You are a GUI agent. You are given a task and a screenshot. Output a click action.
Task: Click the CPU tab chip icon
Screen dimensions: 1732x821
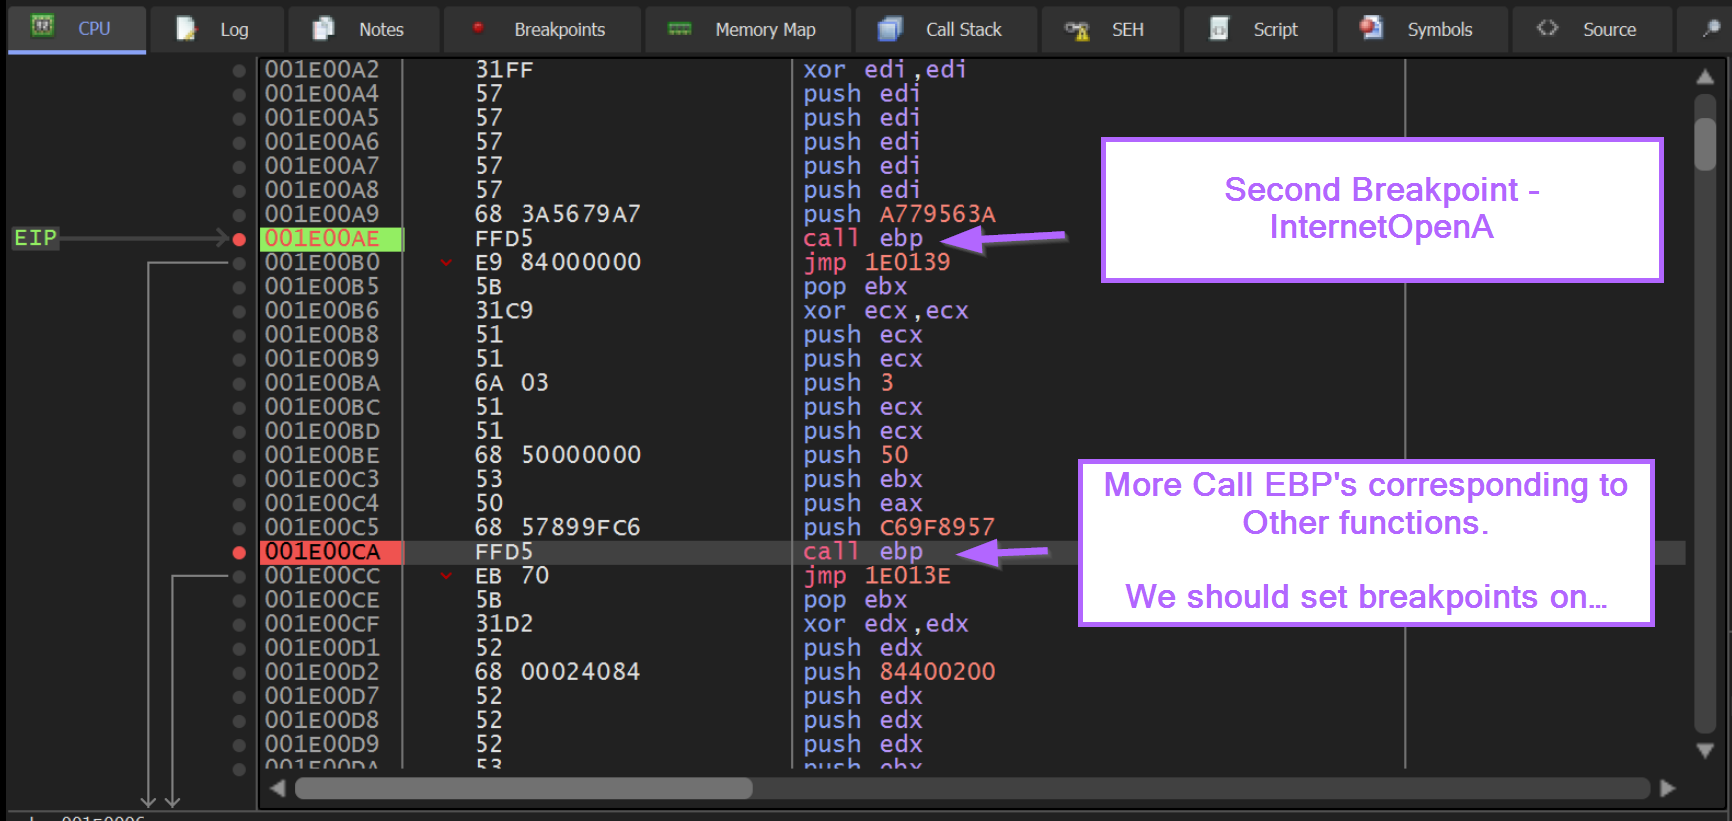[x=42, y=27]
